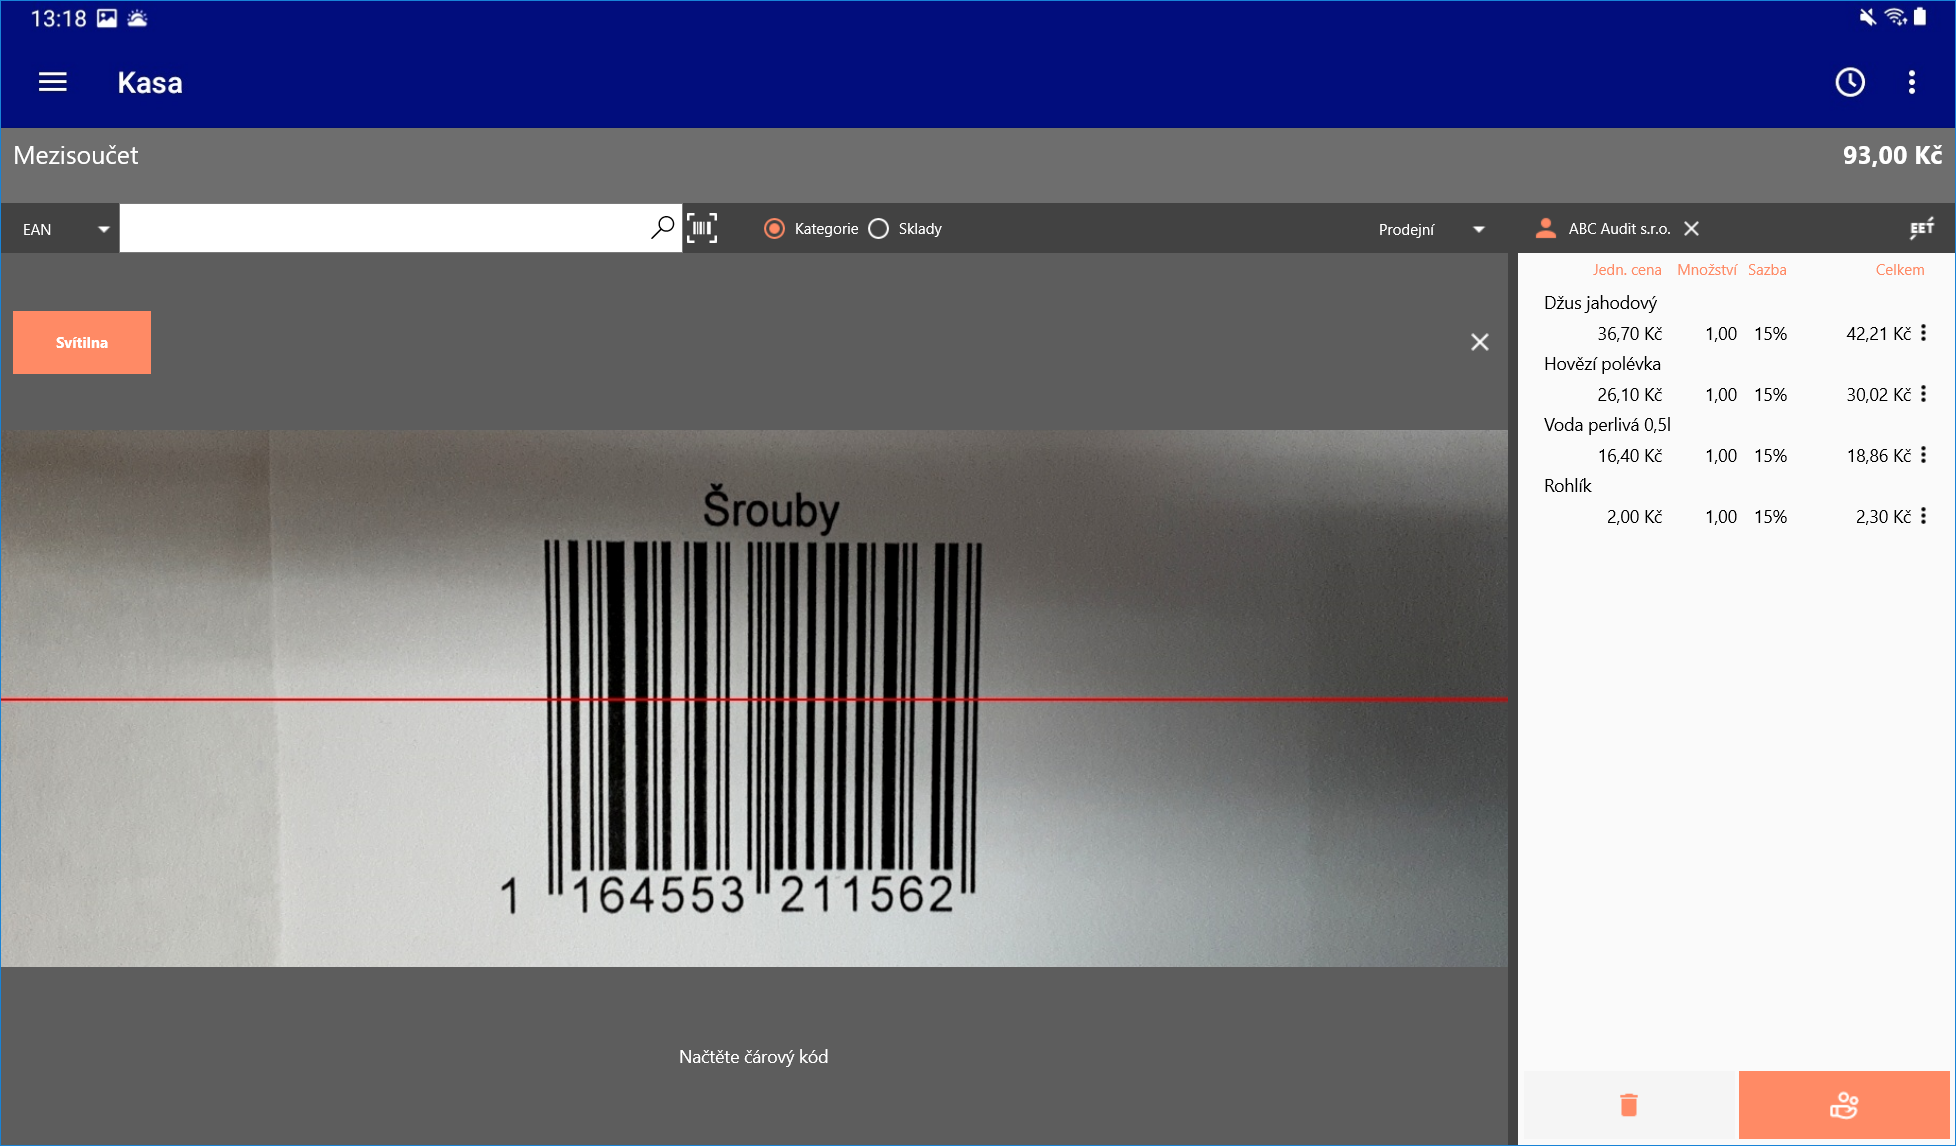Click the 93,00 Kč subtotal amount
Image resolution: width=1956 pixels, height=1146 pixels.
coord(1892,155)
